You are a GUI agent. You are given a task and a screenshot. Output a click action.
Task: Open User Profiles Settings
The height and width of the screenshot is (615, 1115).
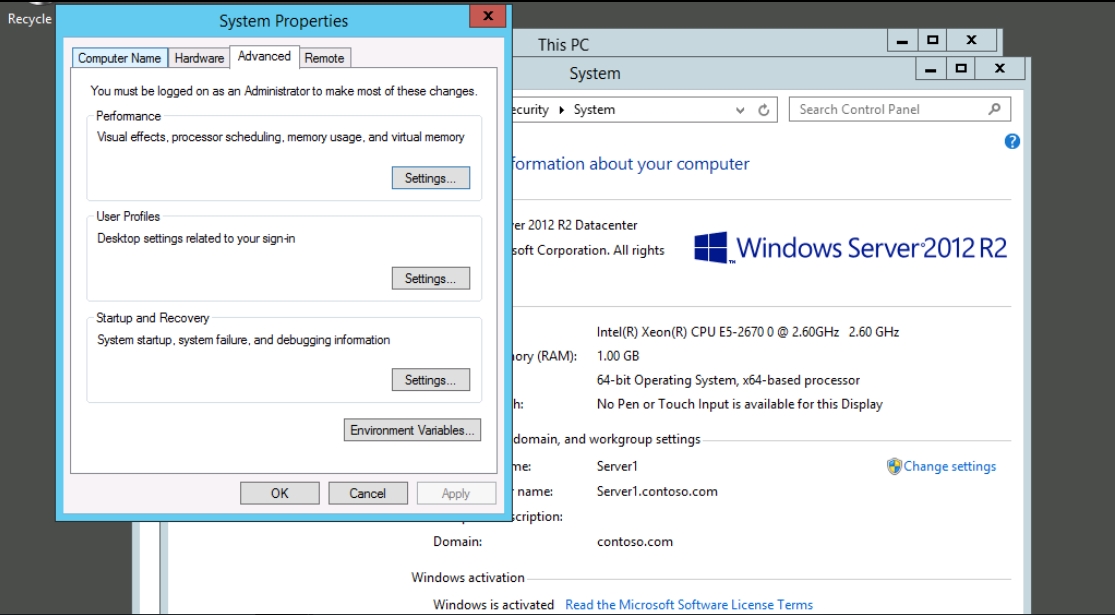click(x=430, y=278)
